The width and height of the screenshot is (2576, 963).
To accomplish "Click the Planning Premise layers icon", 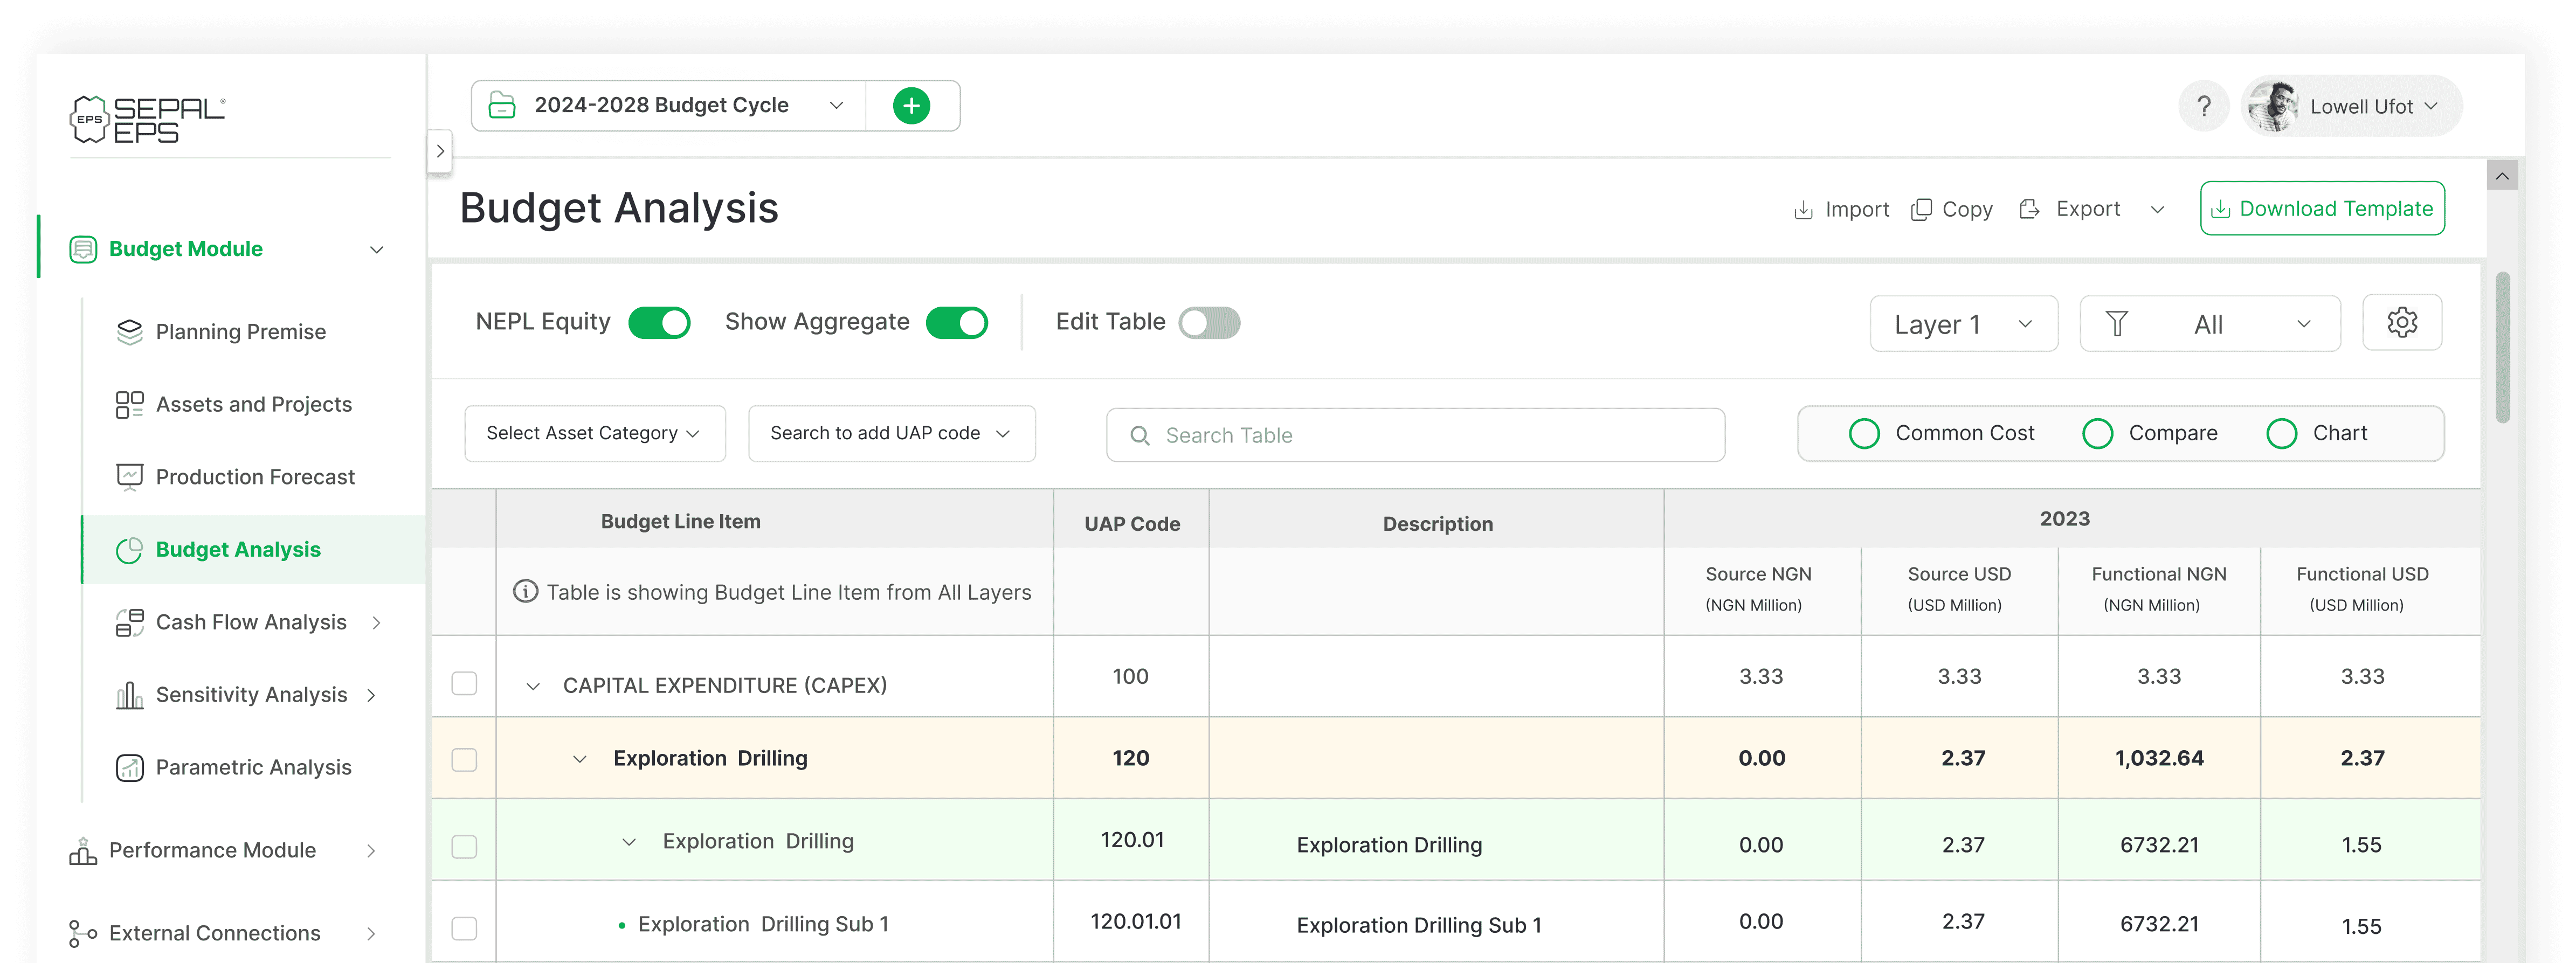I will coord(130,332).
